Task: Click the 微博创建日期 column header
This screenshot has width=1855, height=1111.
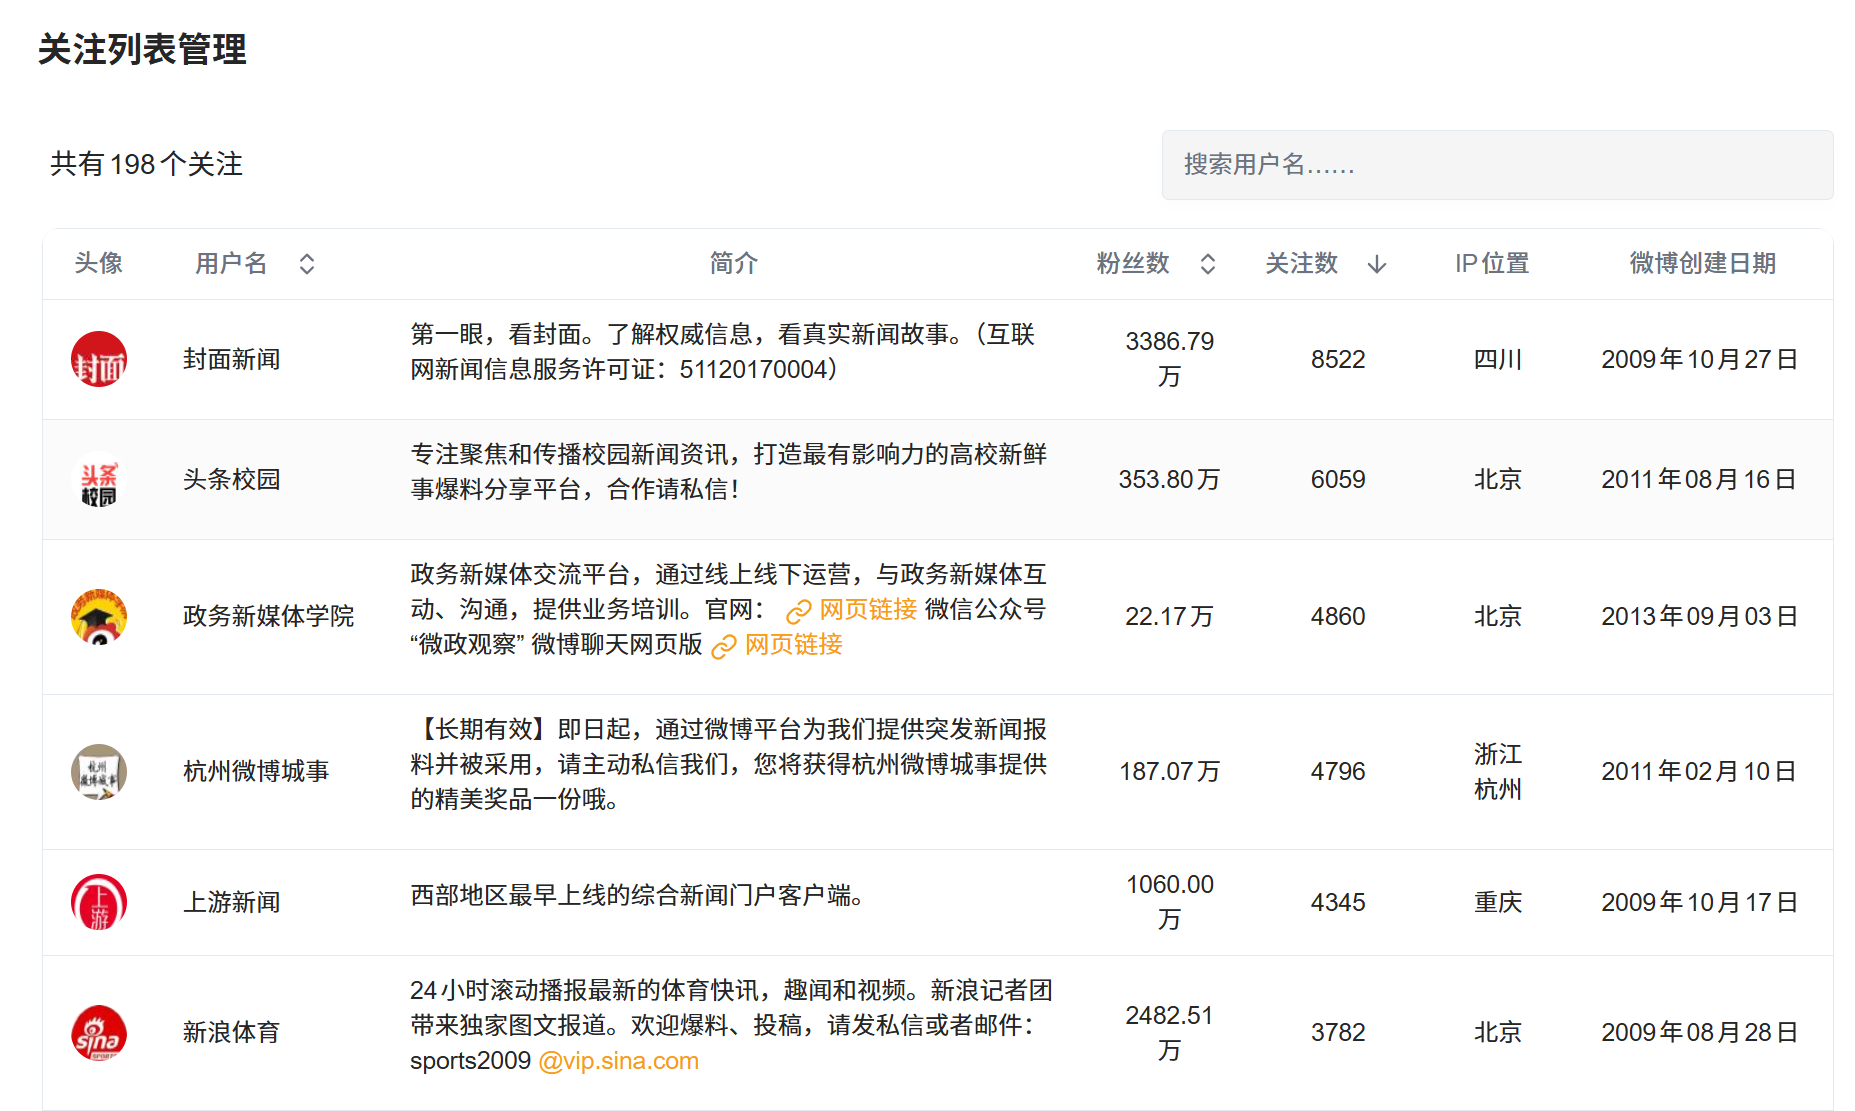Action: 1703,264
